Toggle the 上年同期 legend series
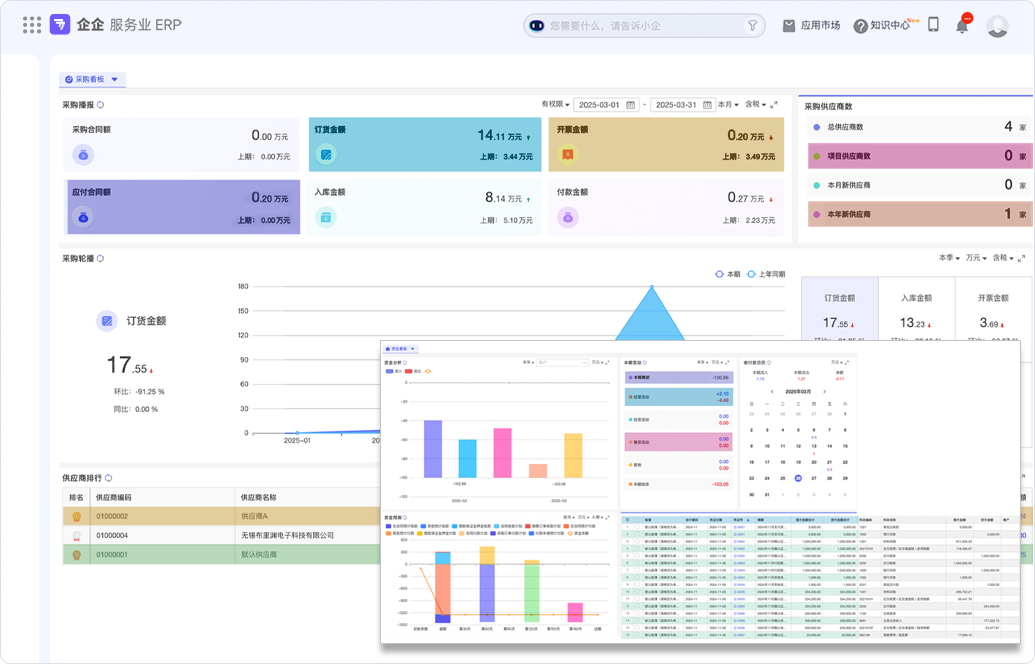The width and height of the screenshot is (1035, 664). 763,273
